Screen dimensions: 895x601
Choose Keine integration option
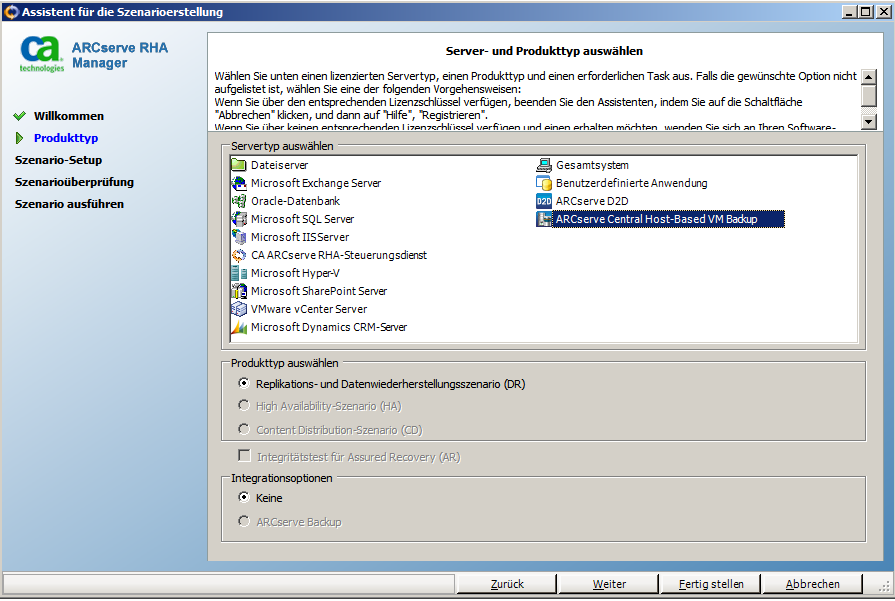[244, 497]
